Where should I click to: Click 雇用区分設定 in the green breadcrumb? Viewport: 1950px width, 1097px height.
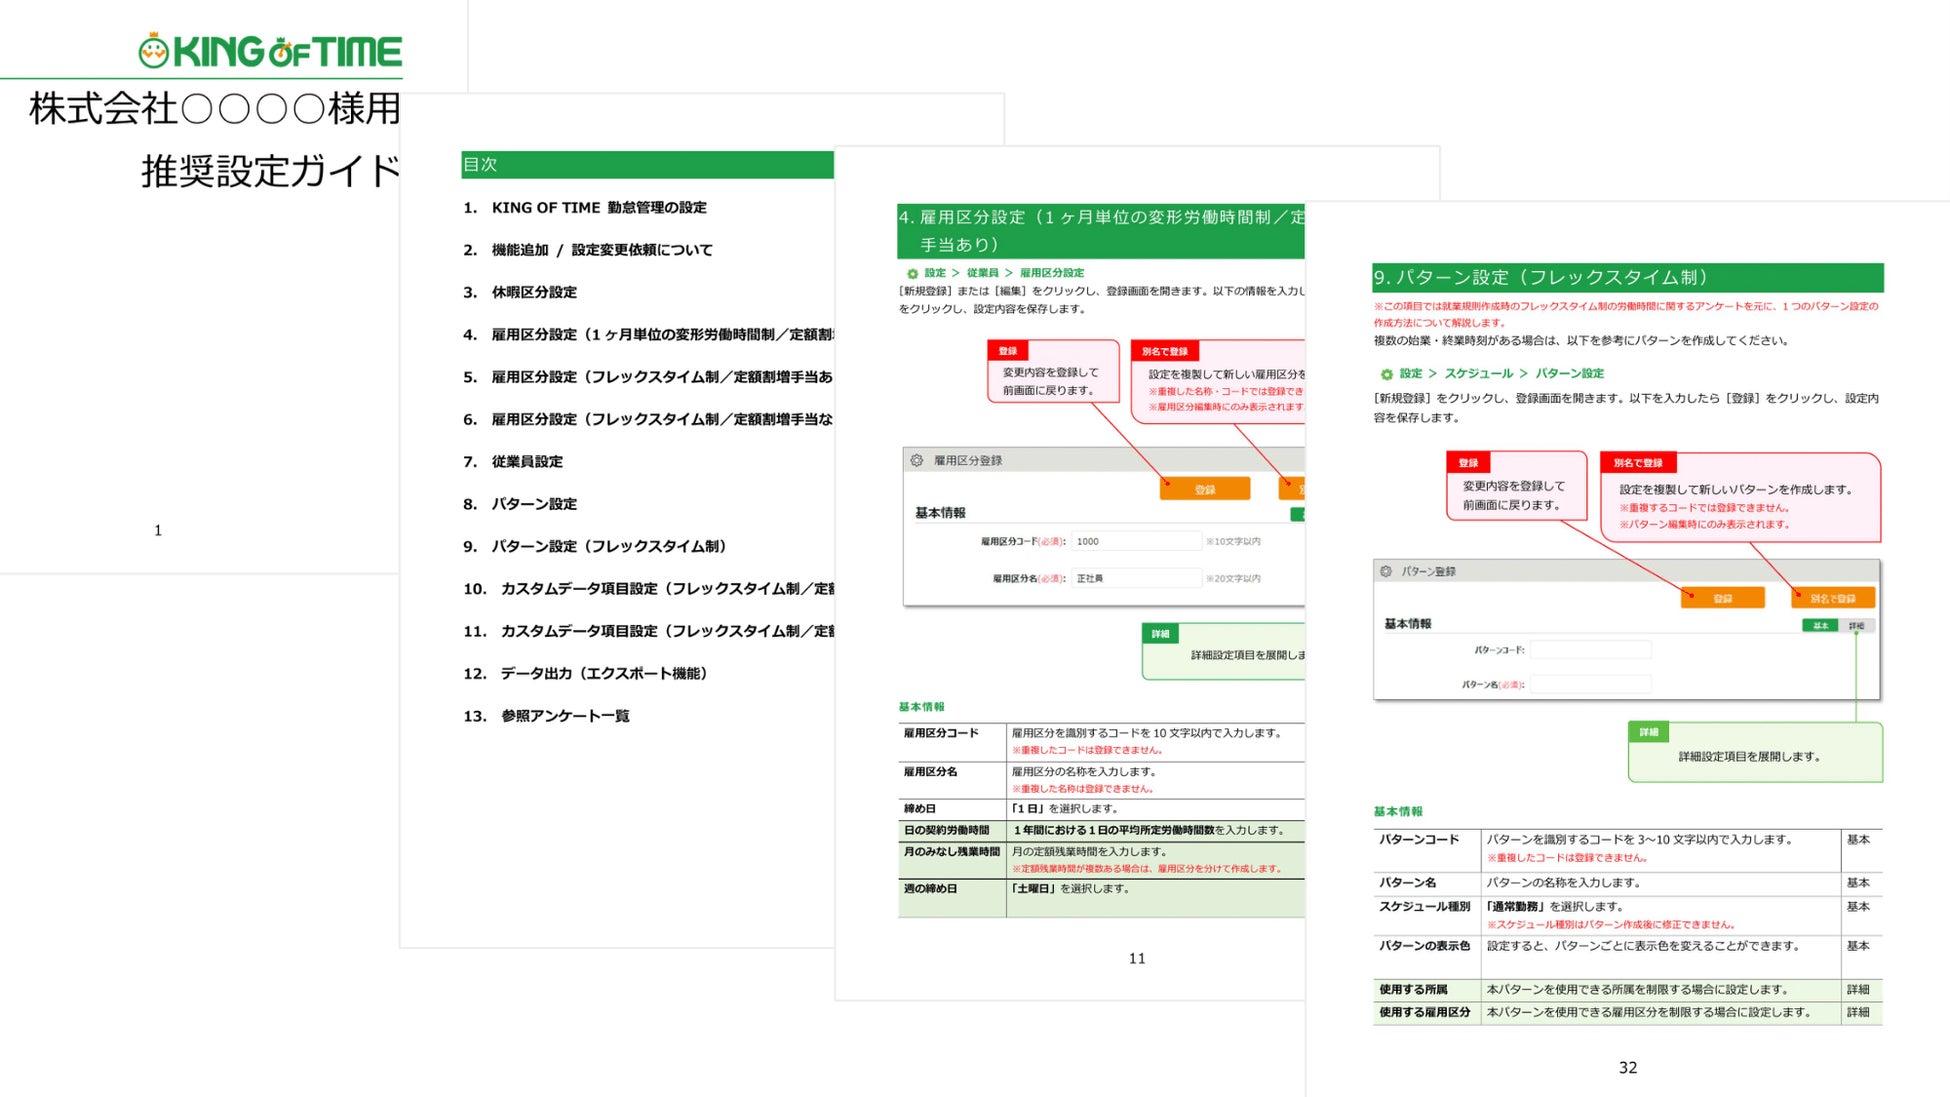click(1051, 273)
